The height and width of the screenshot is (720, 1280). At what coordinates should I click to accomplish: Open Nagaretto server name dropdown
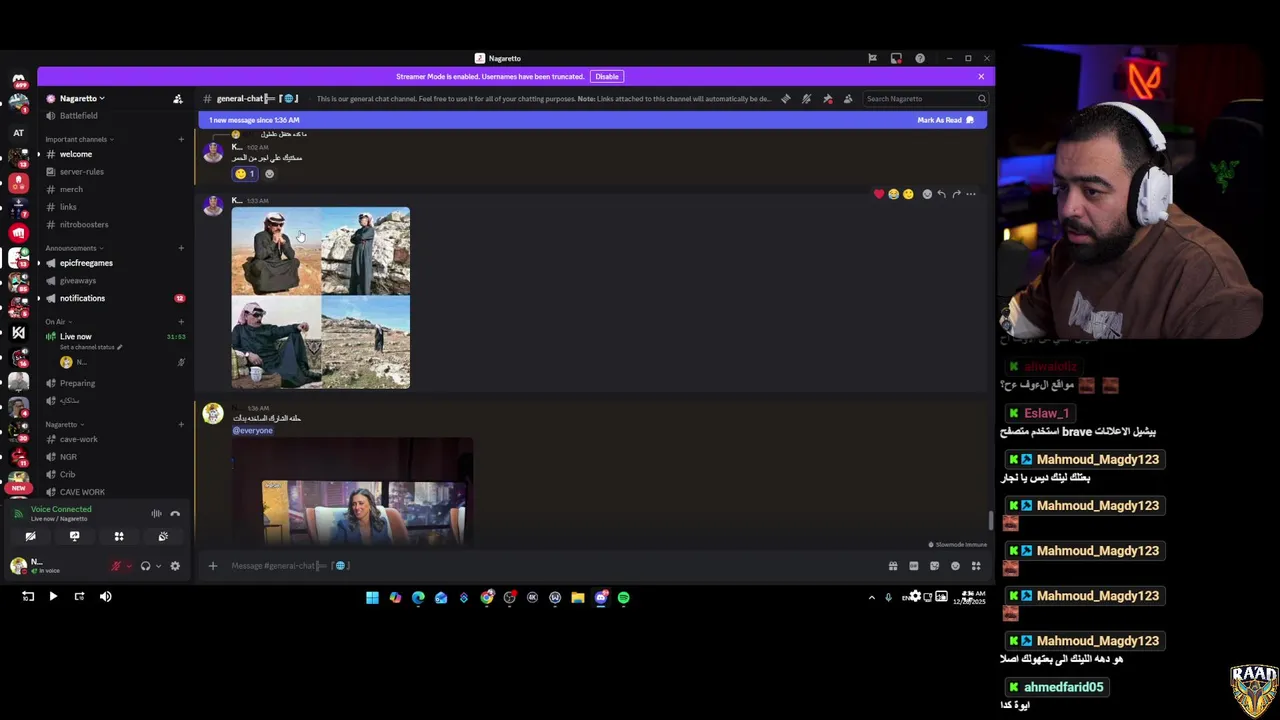tap(82, 99)
